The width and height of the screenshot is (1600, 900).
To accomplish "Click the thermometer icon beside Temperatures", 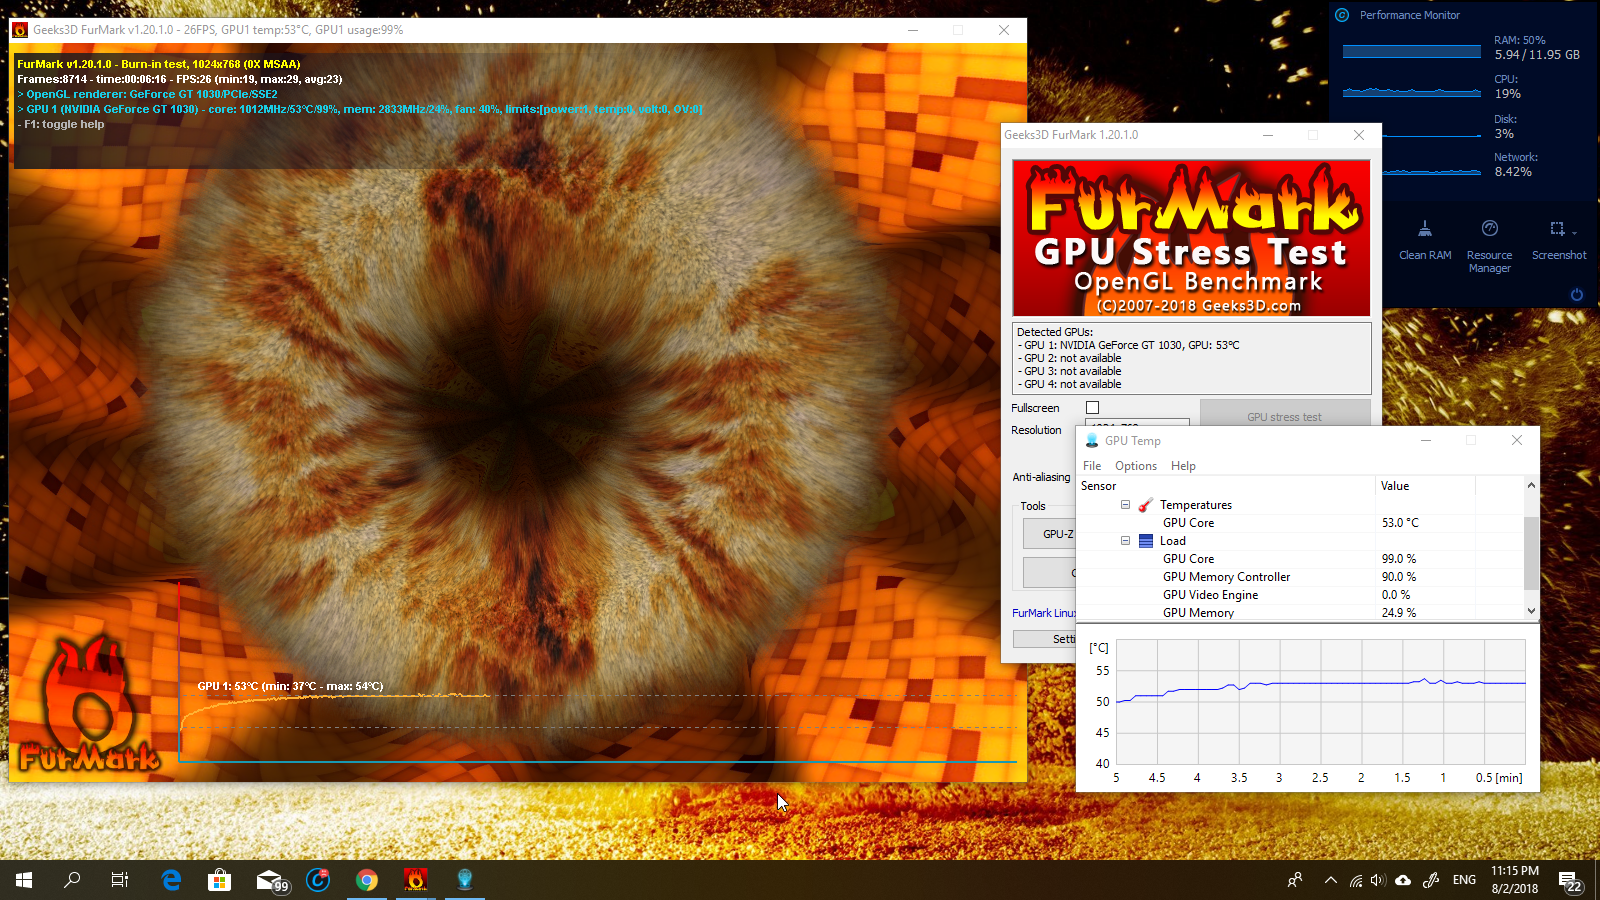I will point(1145,505).
